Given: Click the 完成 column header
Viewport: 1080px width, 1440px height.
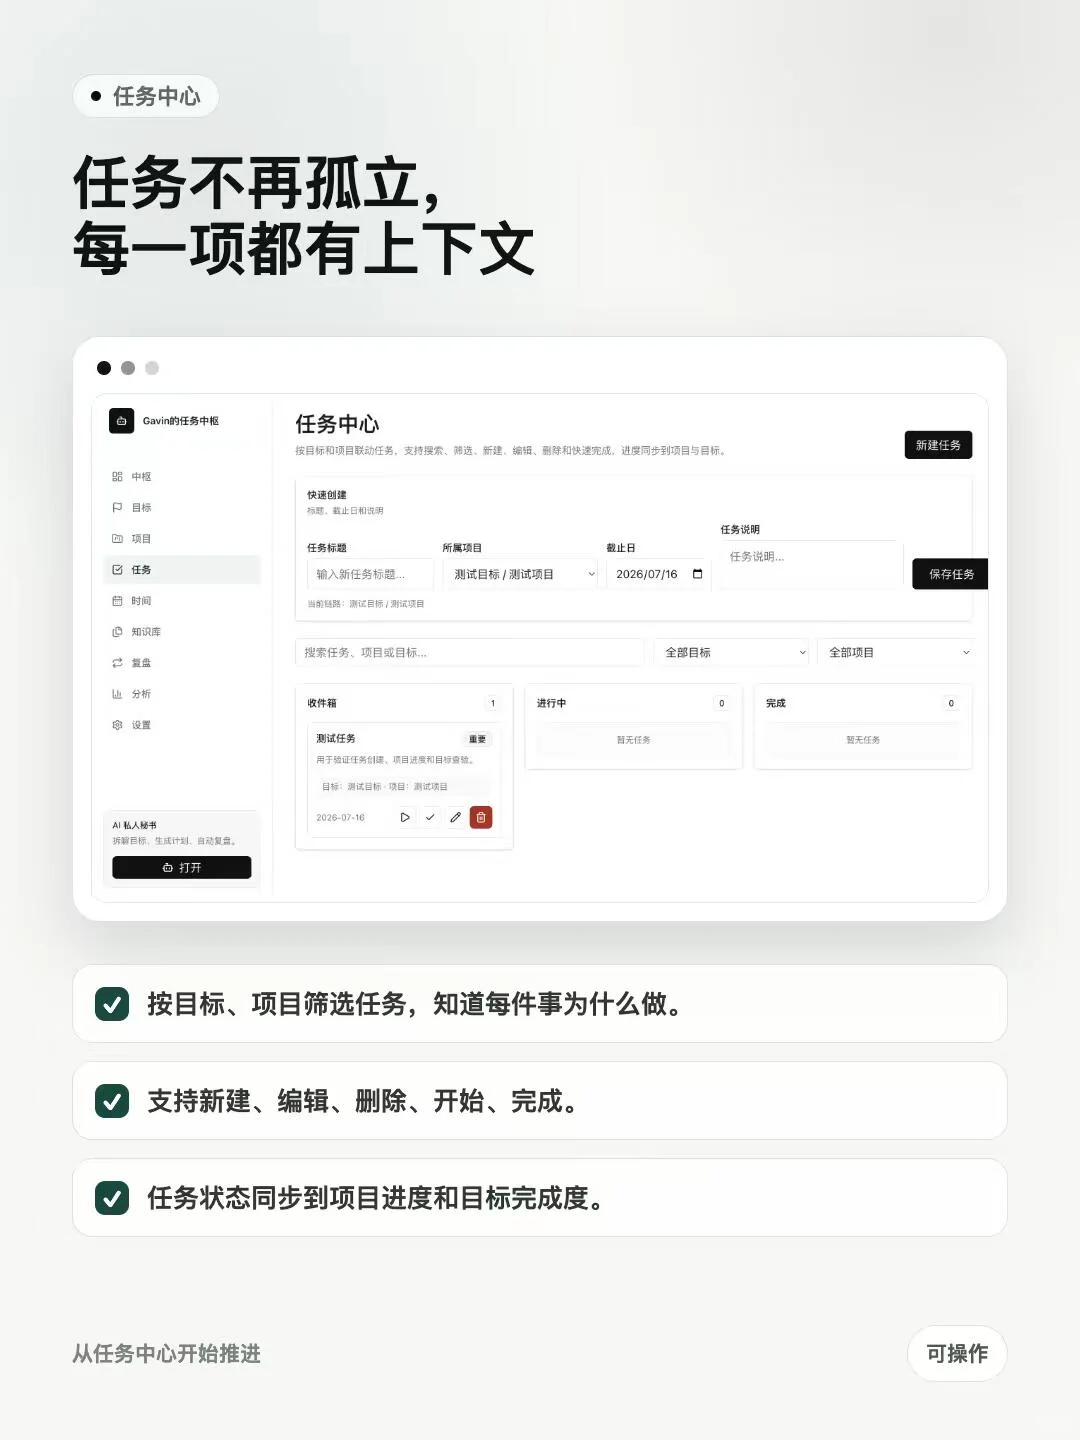Looking at the screenshot, I should point(776,703).
